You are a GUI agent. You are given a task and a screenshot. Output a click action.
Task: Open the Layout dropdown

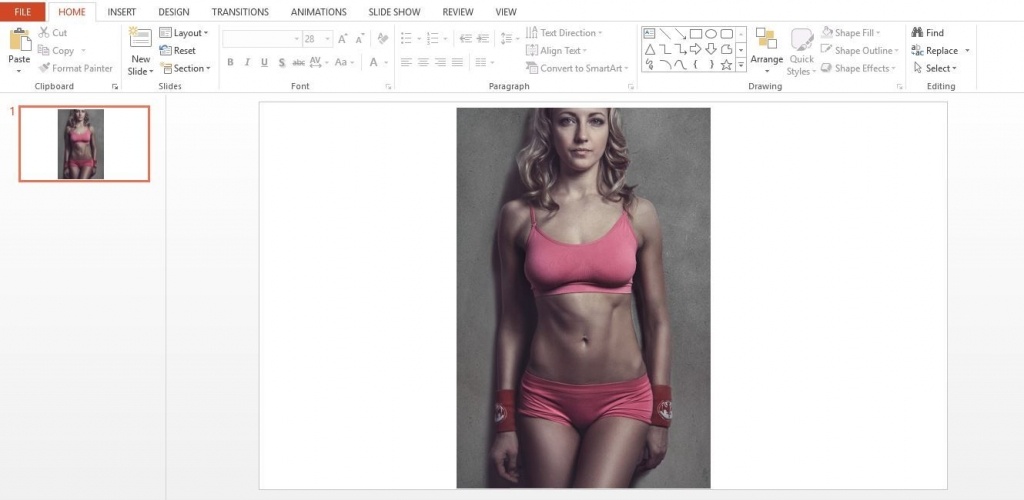coord(184,33)
